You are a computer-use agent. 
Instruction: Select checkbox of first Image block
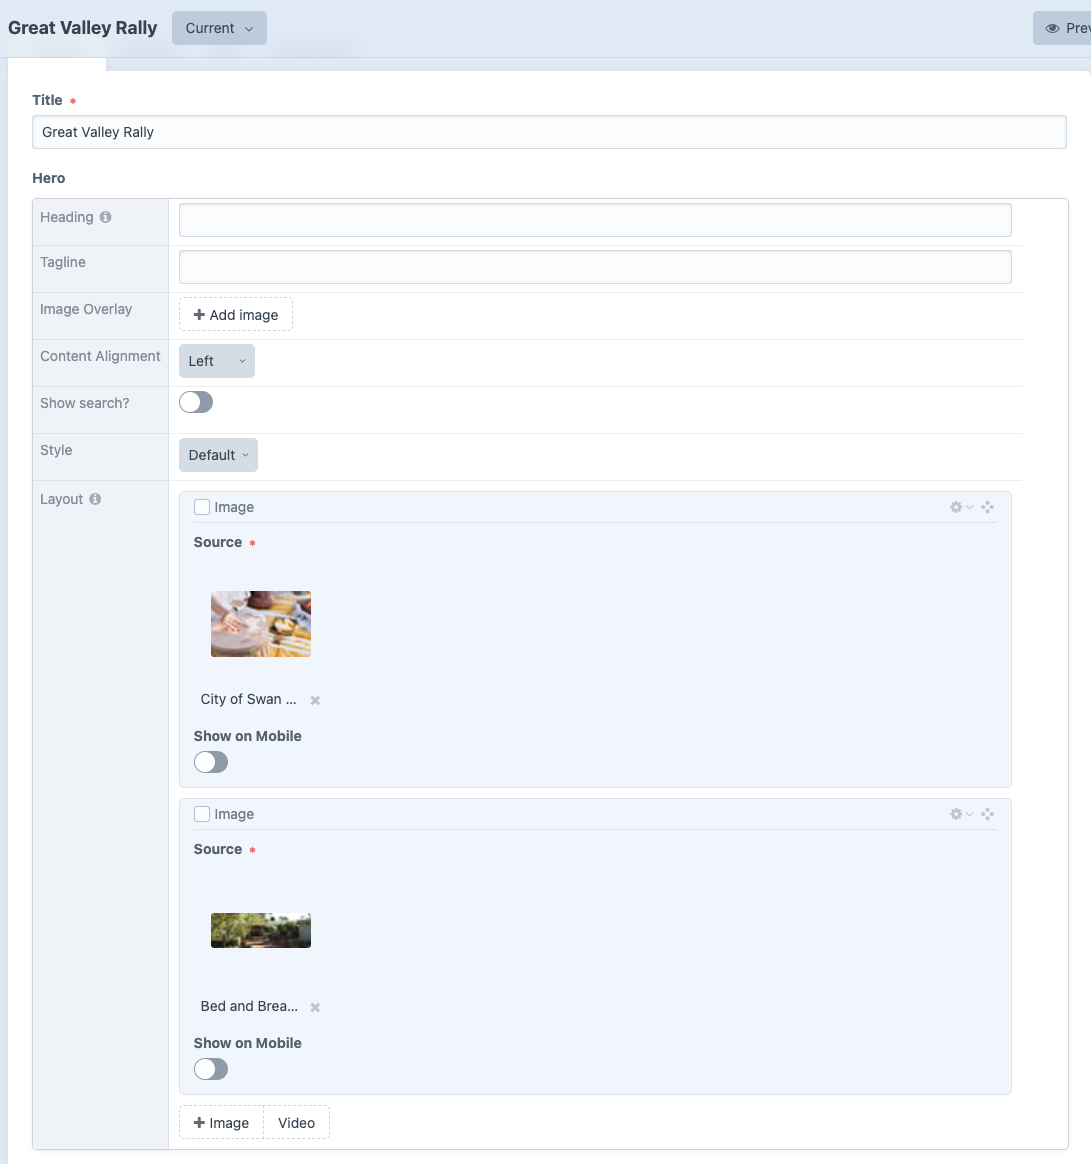[202, 507]
